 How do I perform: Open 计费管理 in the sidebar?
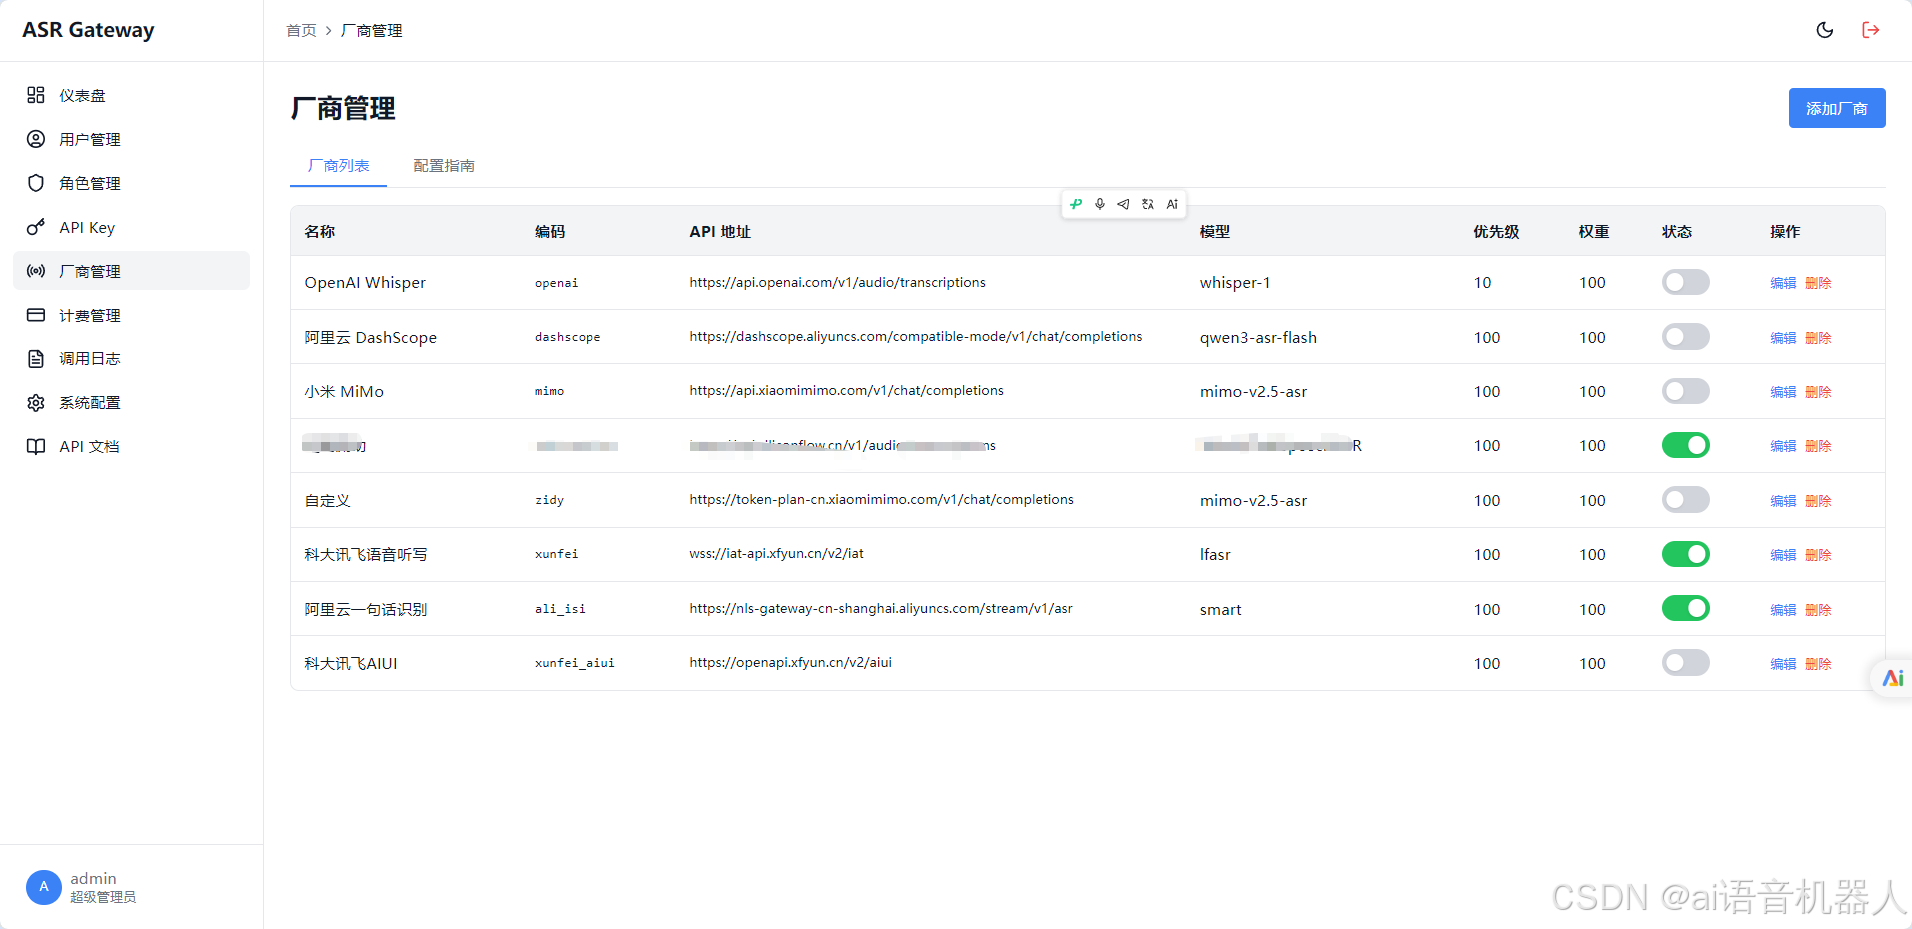131,315
